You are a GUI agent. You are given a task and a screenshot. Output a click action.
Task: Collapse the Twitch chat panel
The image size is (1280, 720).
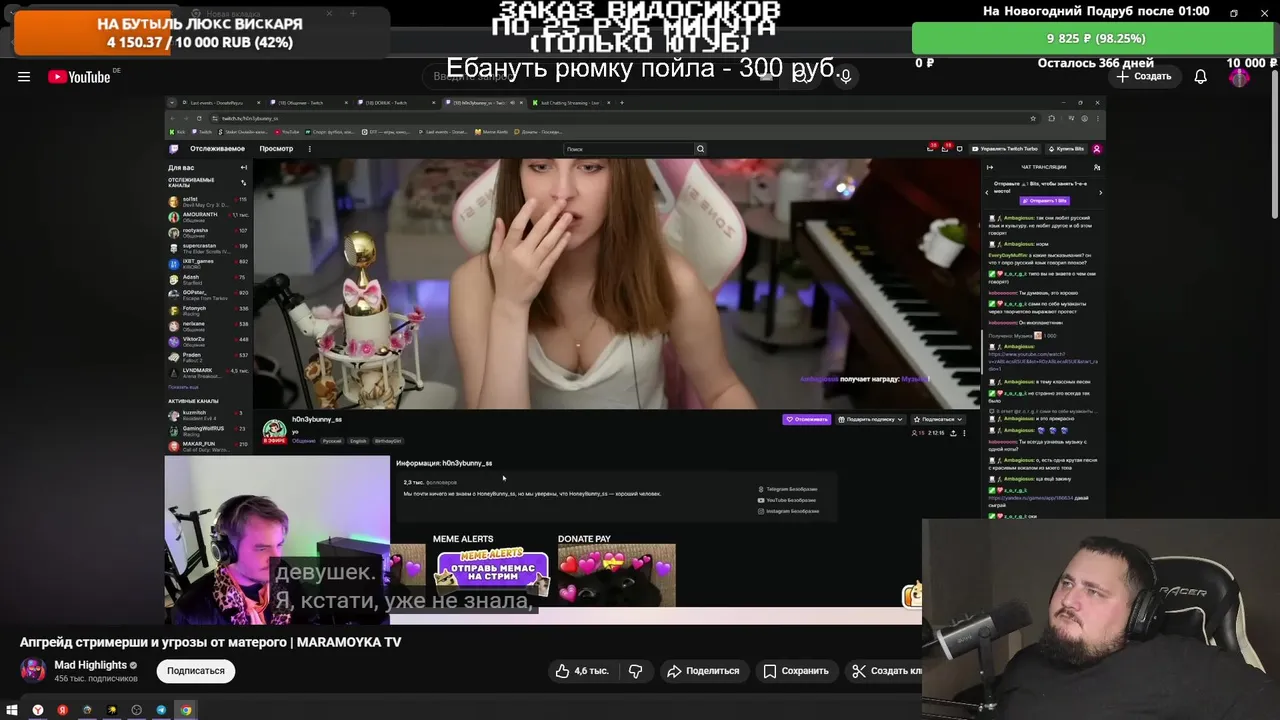989,167
